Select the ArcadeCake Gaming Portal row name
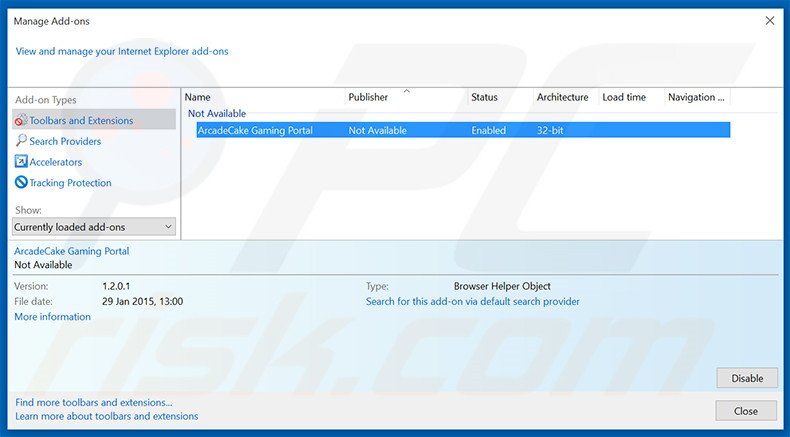 coord(255,130)
